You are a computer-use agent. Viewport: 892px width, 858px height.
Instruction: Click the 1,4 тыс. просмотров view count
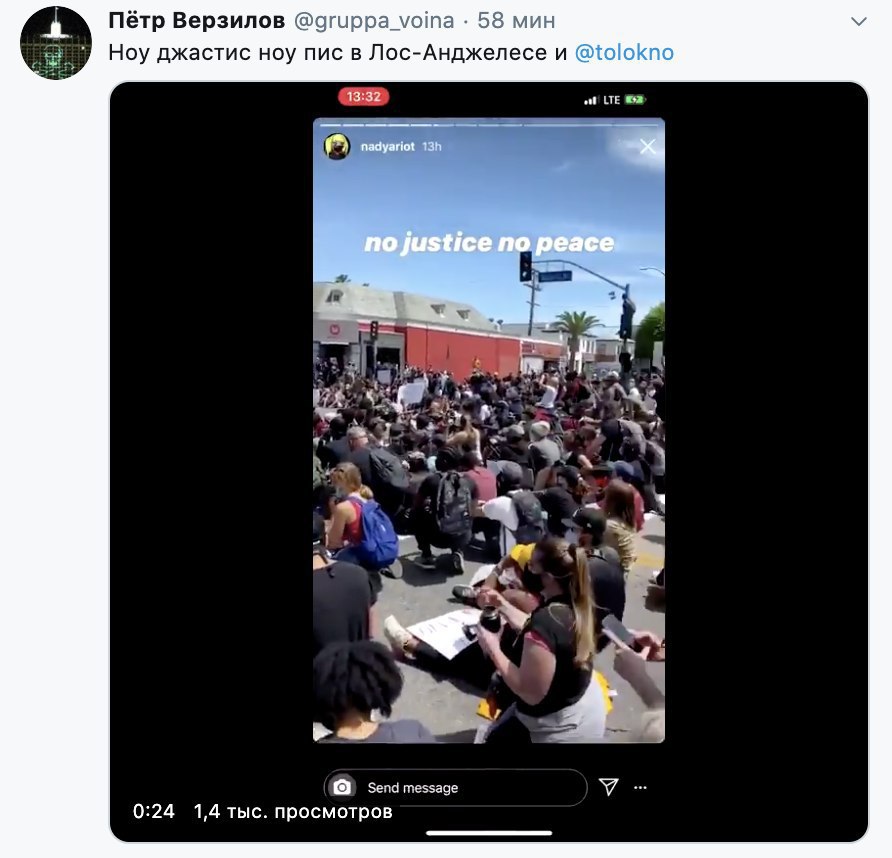pos(293,811)
